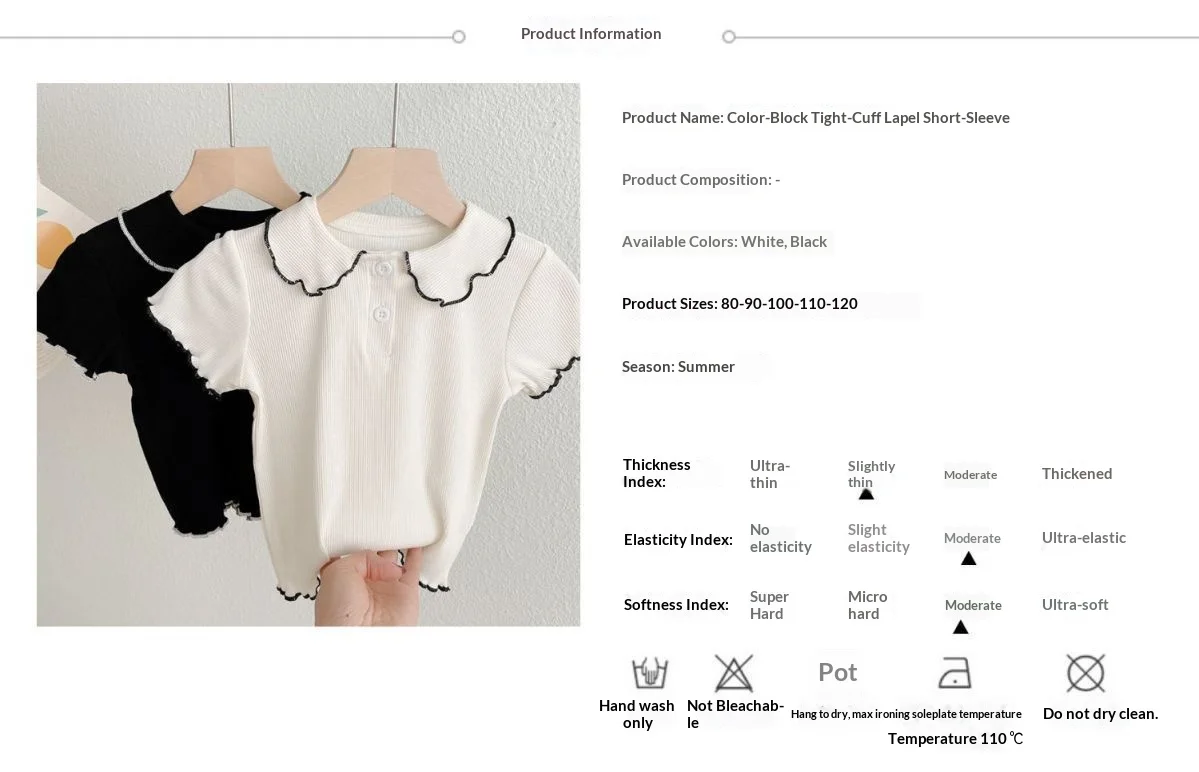Image resolution: width=1199 pixels, height=772 pixels.
Task: Click the do-not-bleach triangle icon
Action: click(x=733, y=673)
